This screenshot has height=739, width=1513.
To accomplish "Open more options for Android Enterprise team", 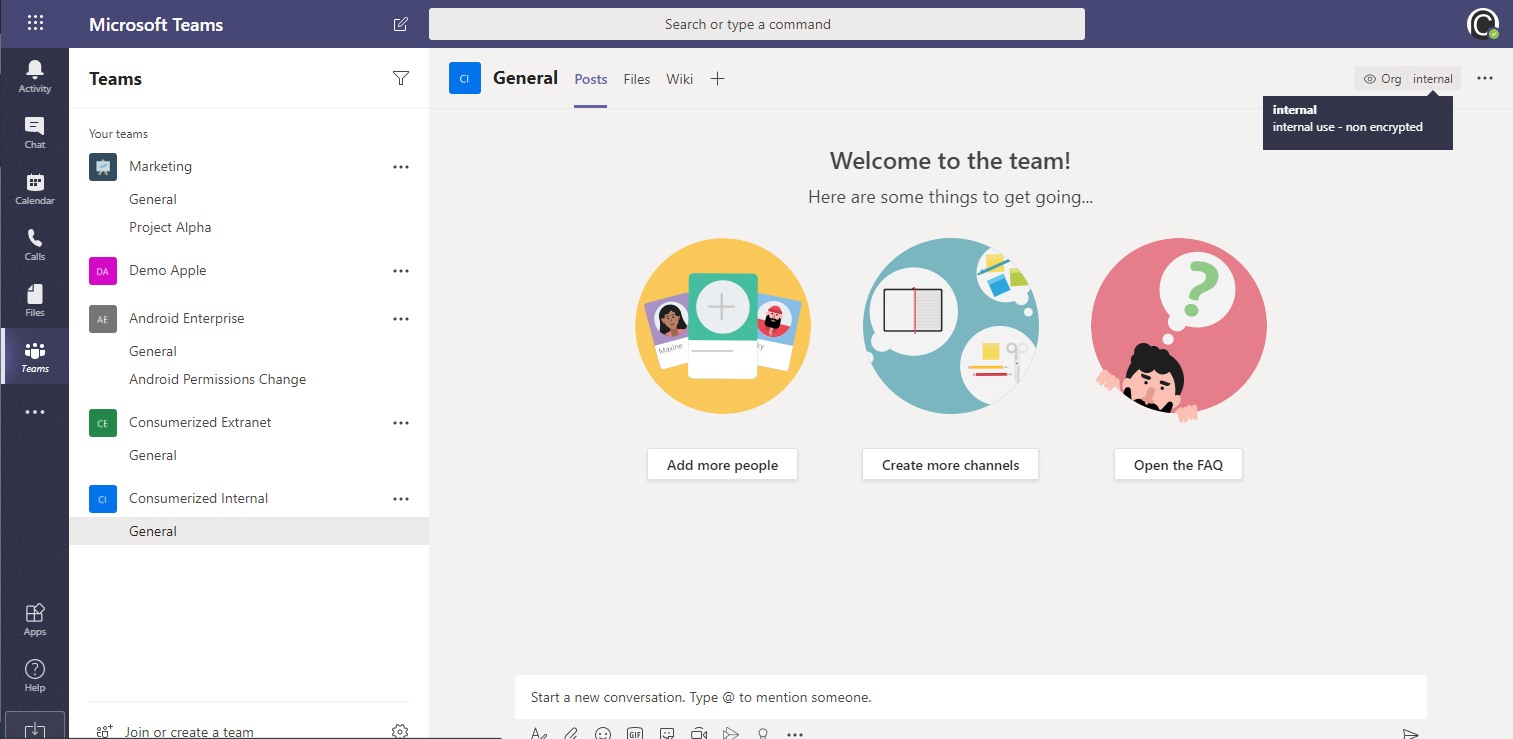I will click(x=401, y=319).
